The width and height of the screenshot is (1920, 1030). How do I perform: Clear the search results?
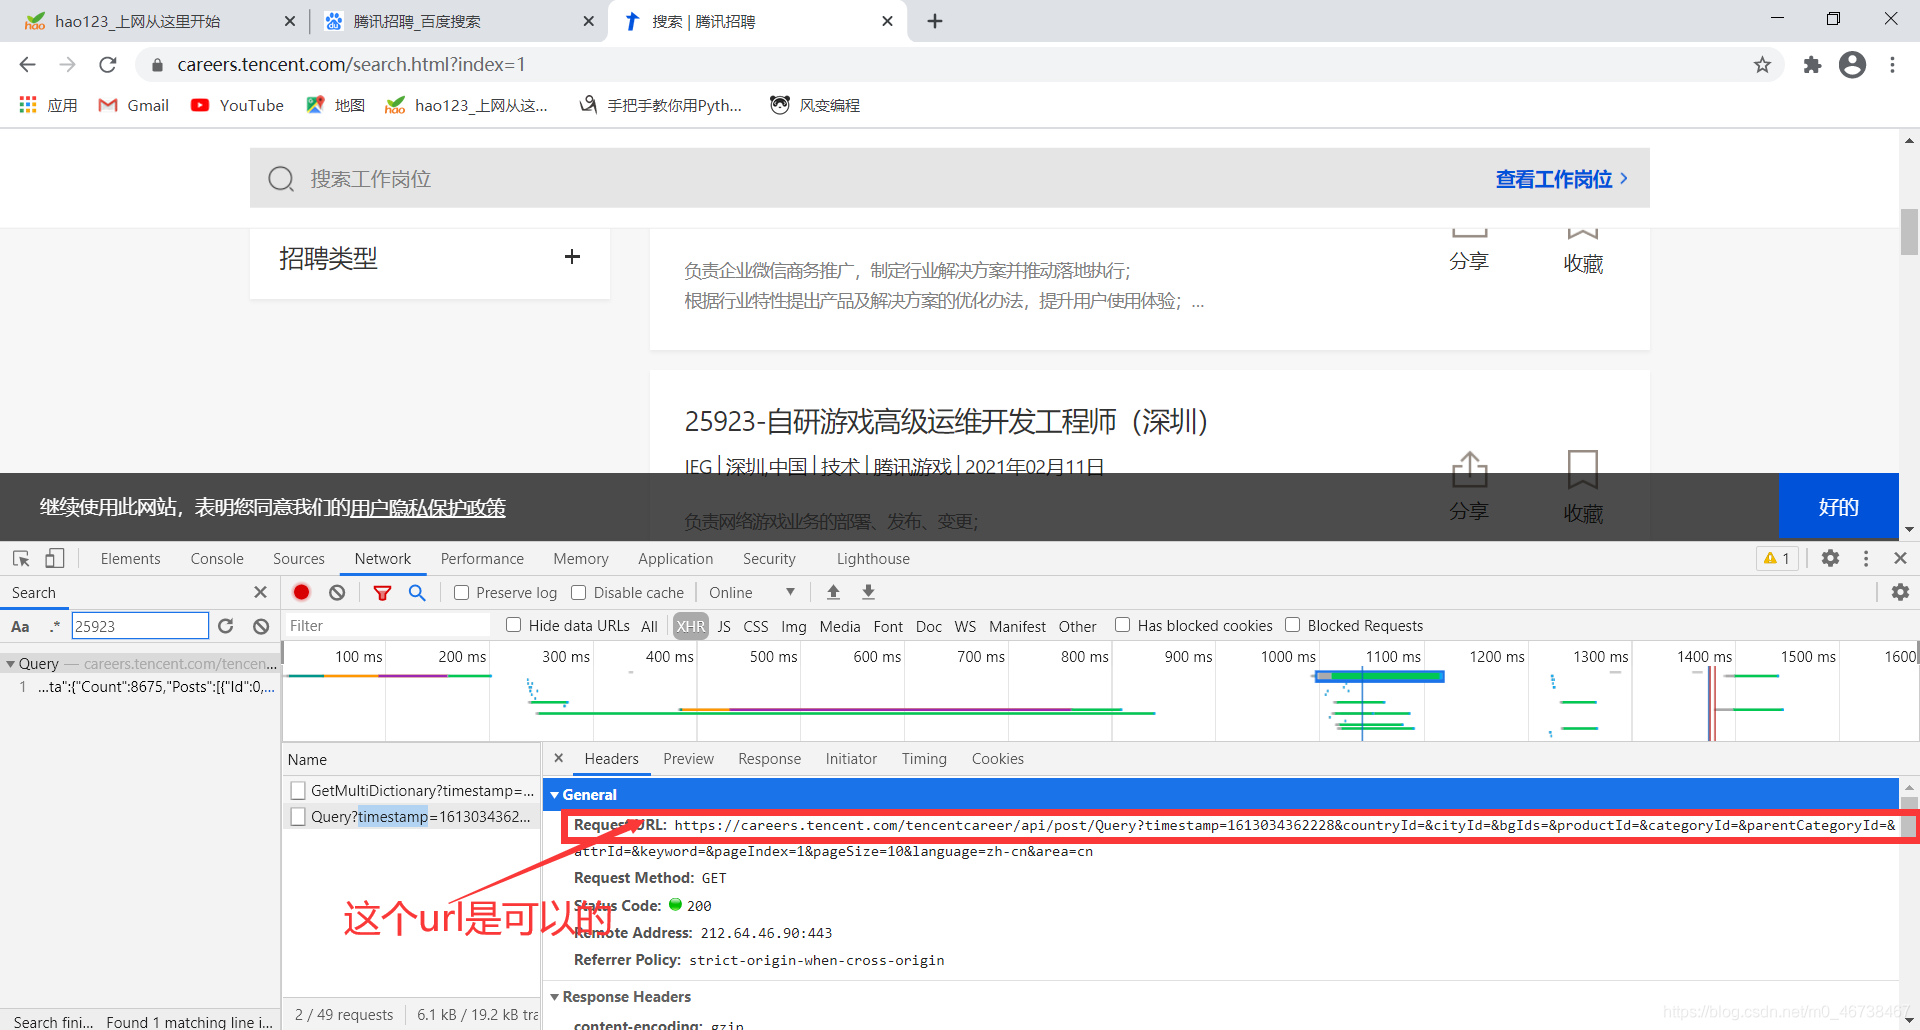click(x=261, y=626)
